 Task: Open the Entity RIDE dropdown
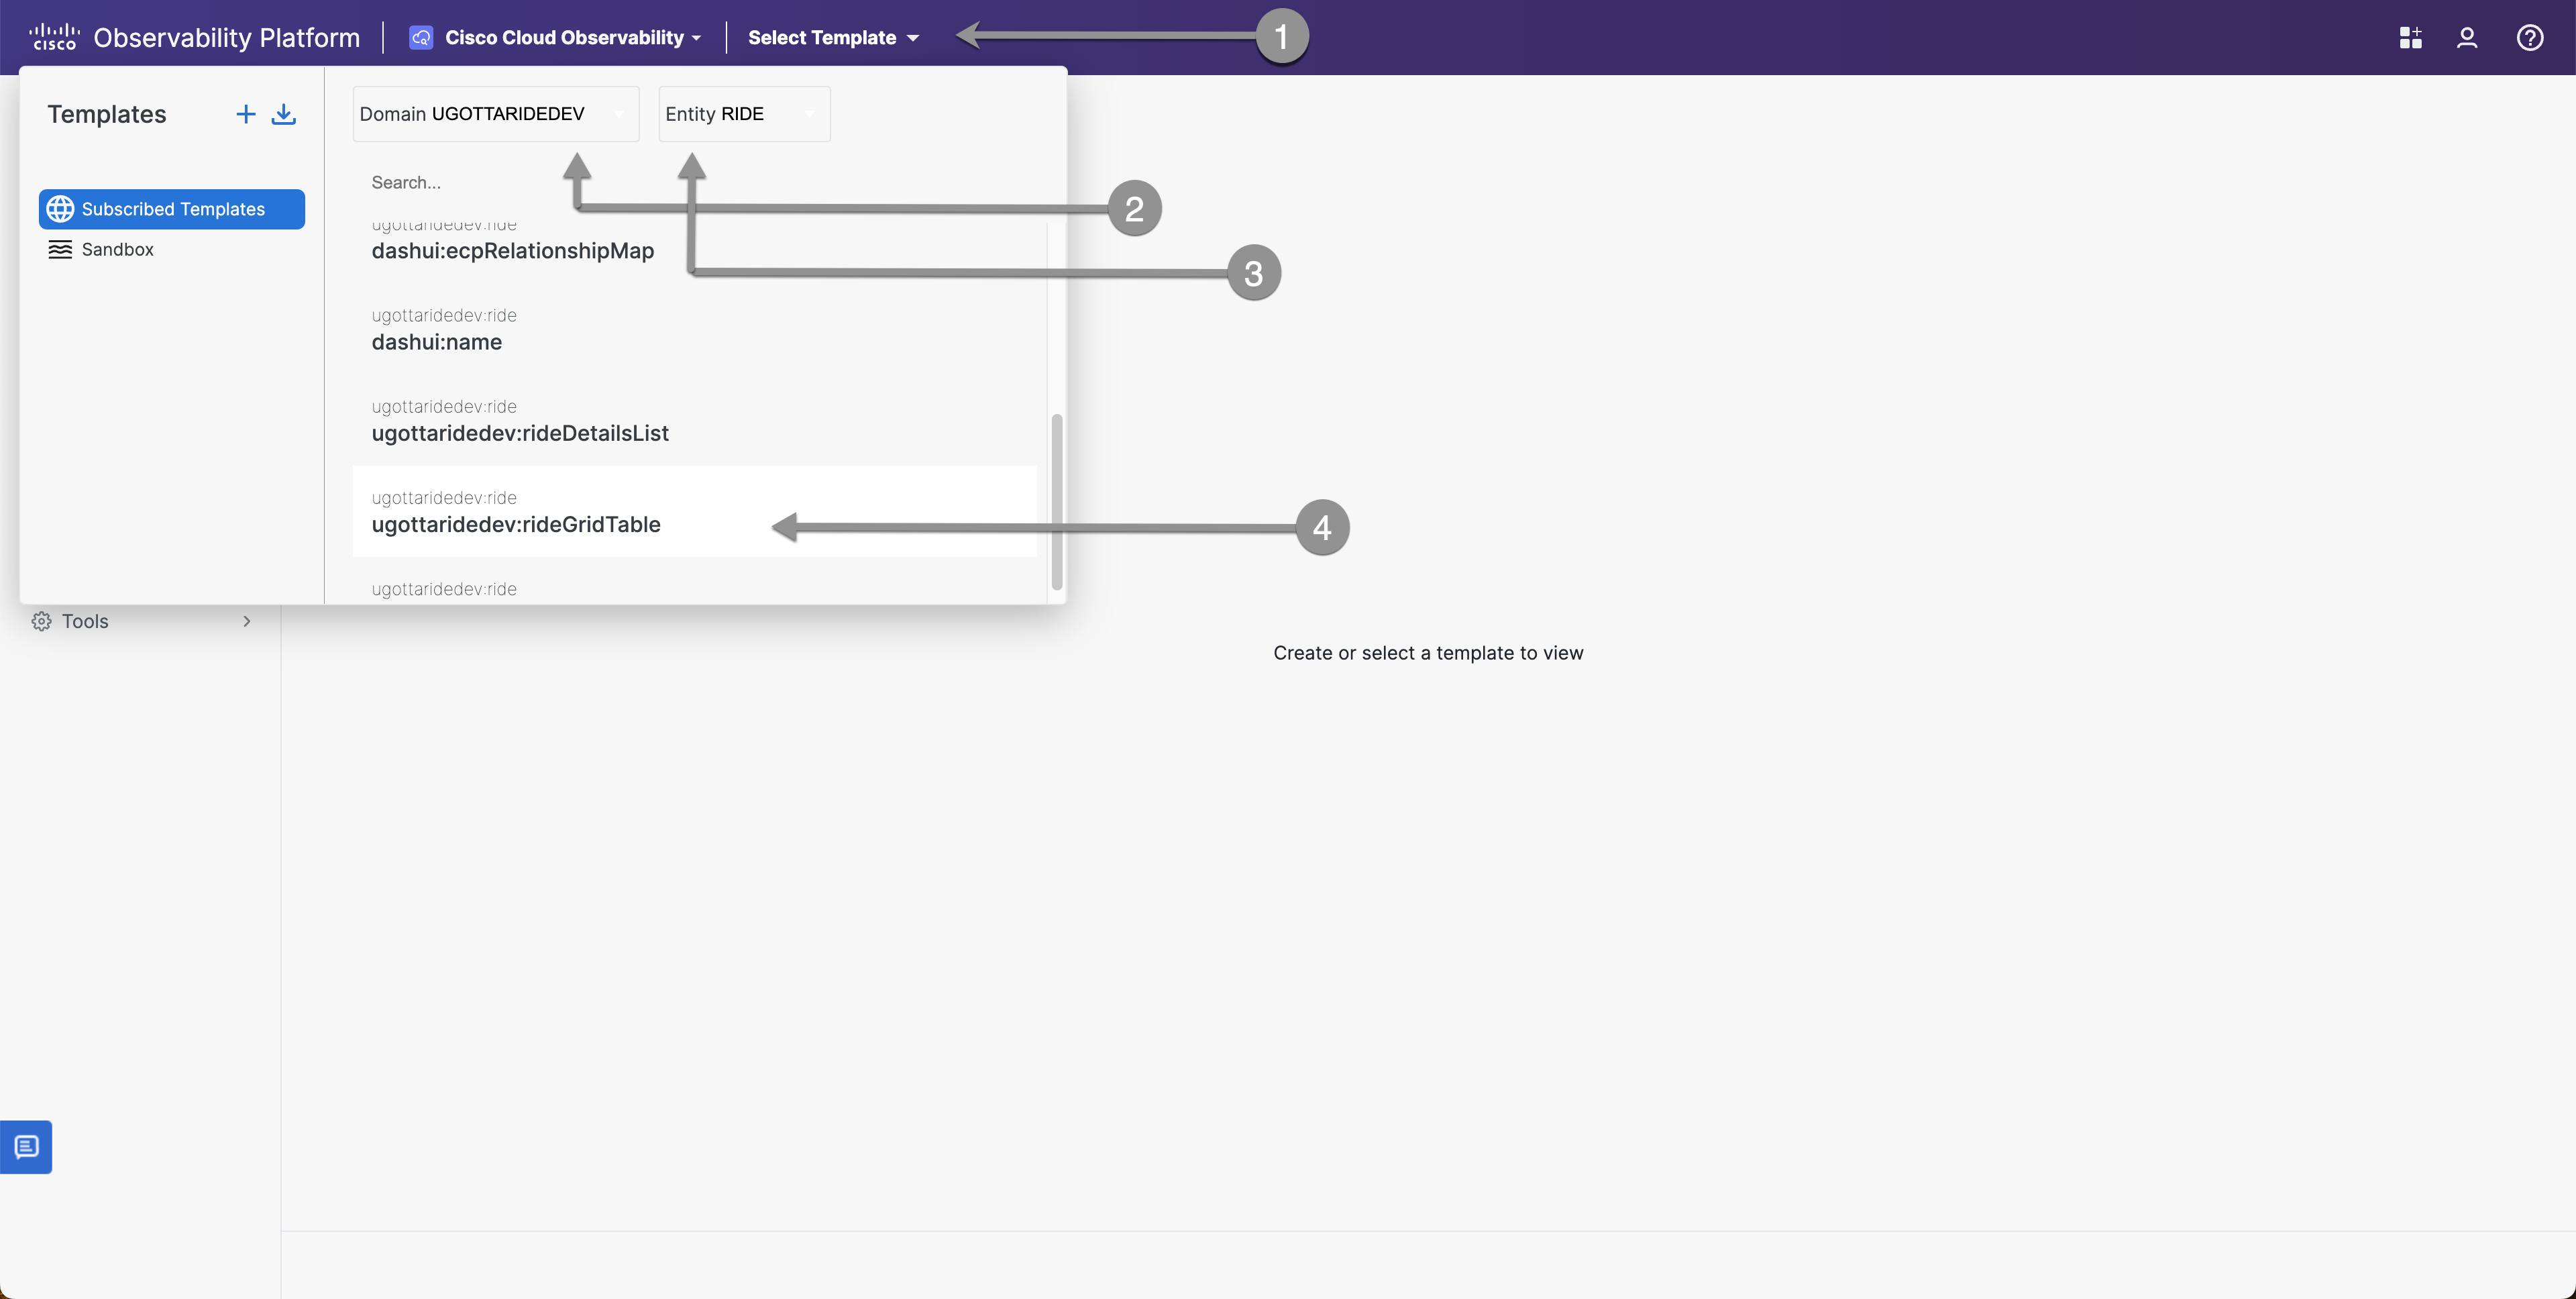[x=743, y=114]
